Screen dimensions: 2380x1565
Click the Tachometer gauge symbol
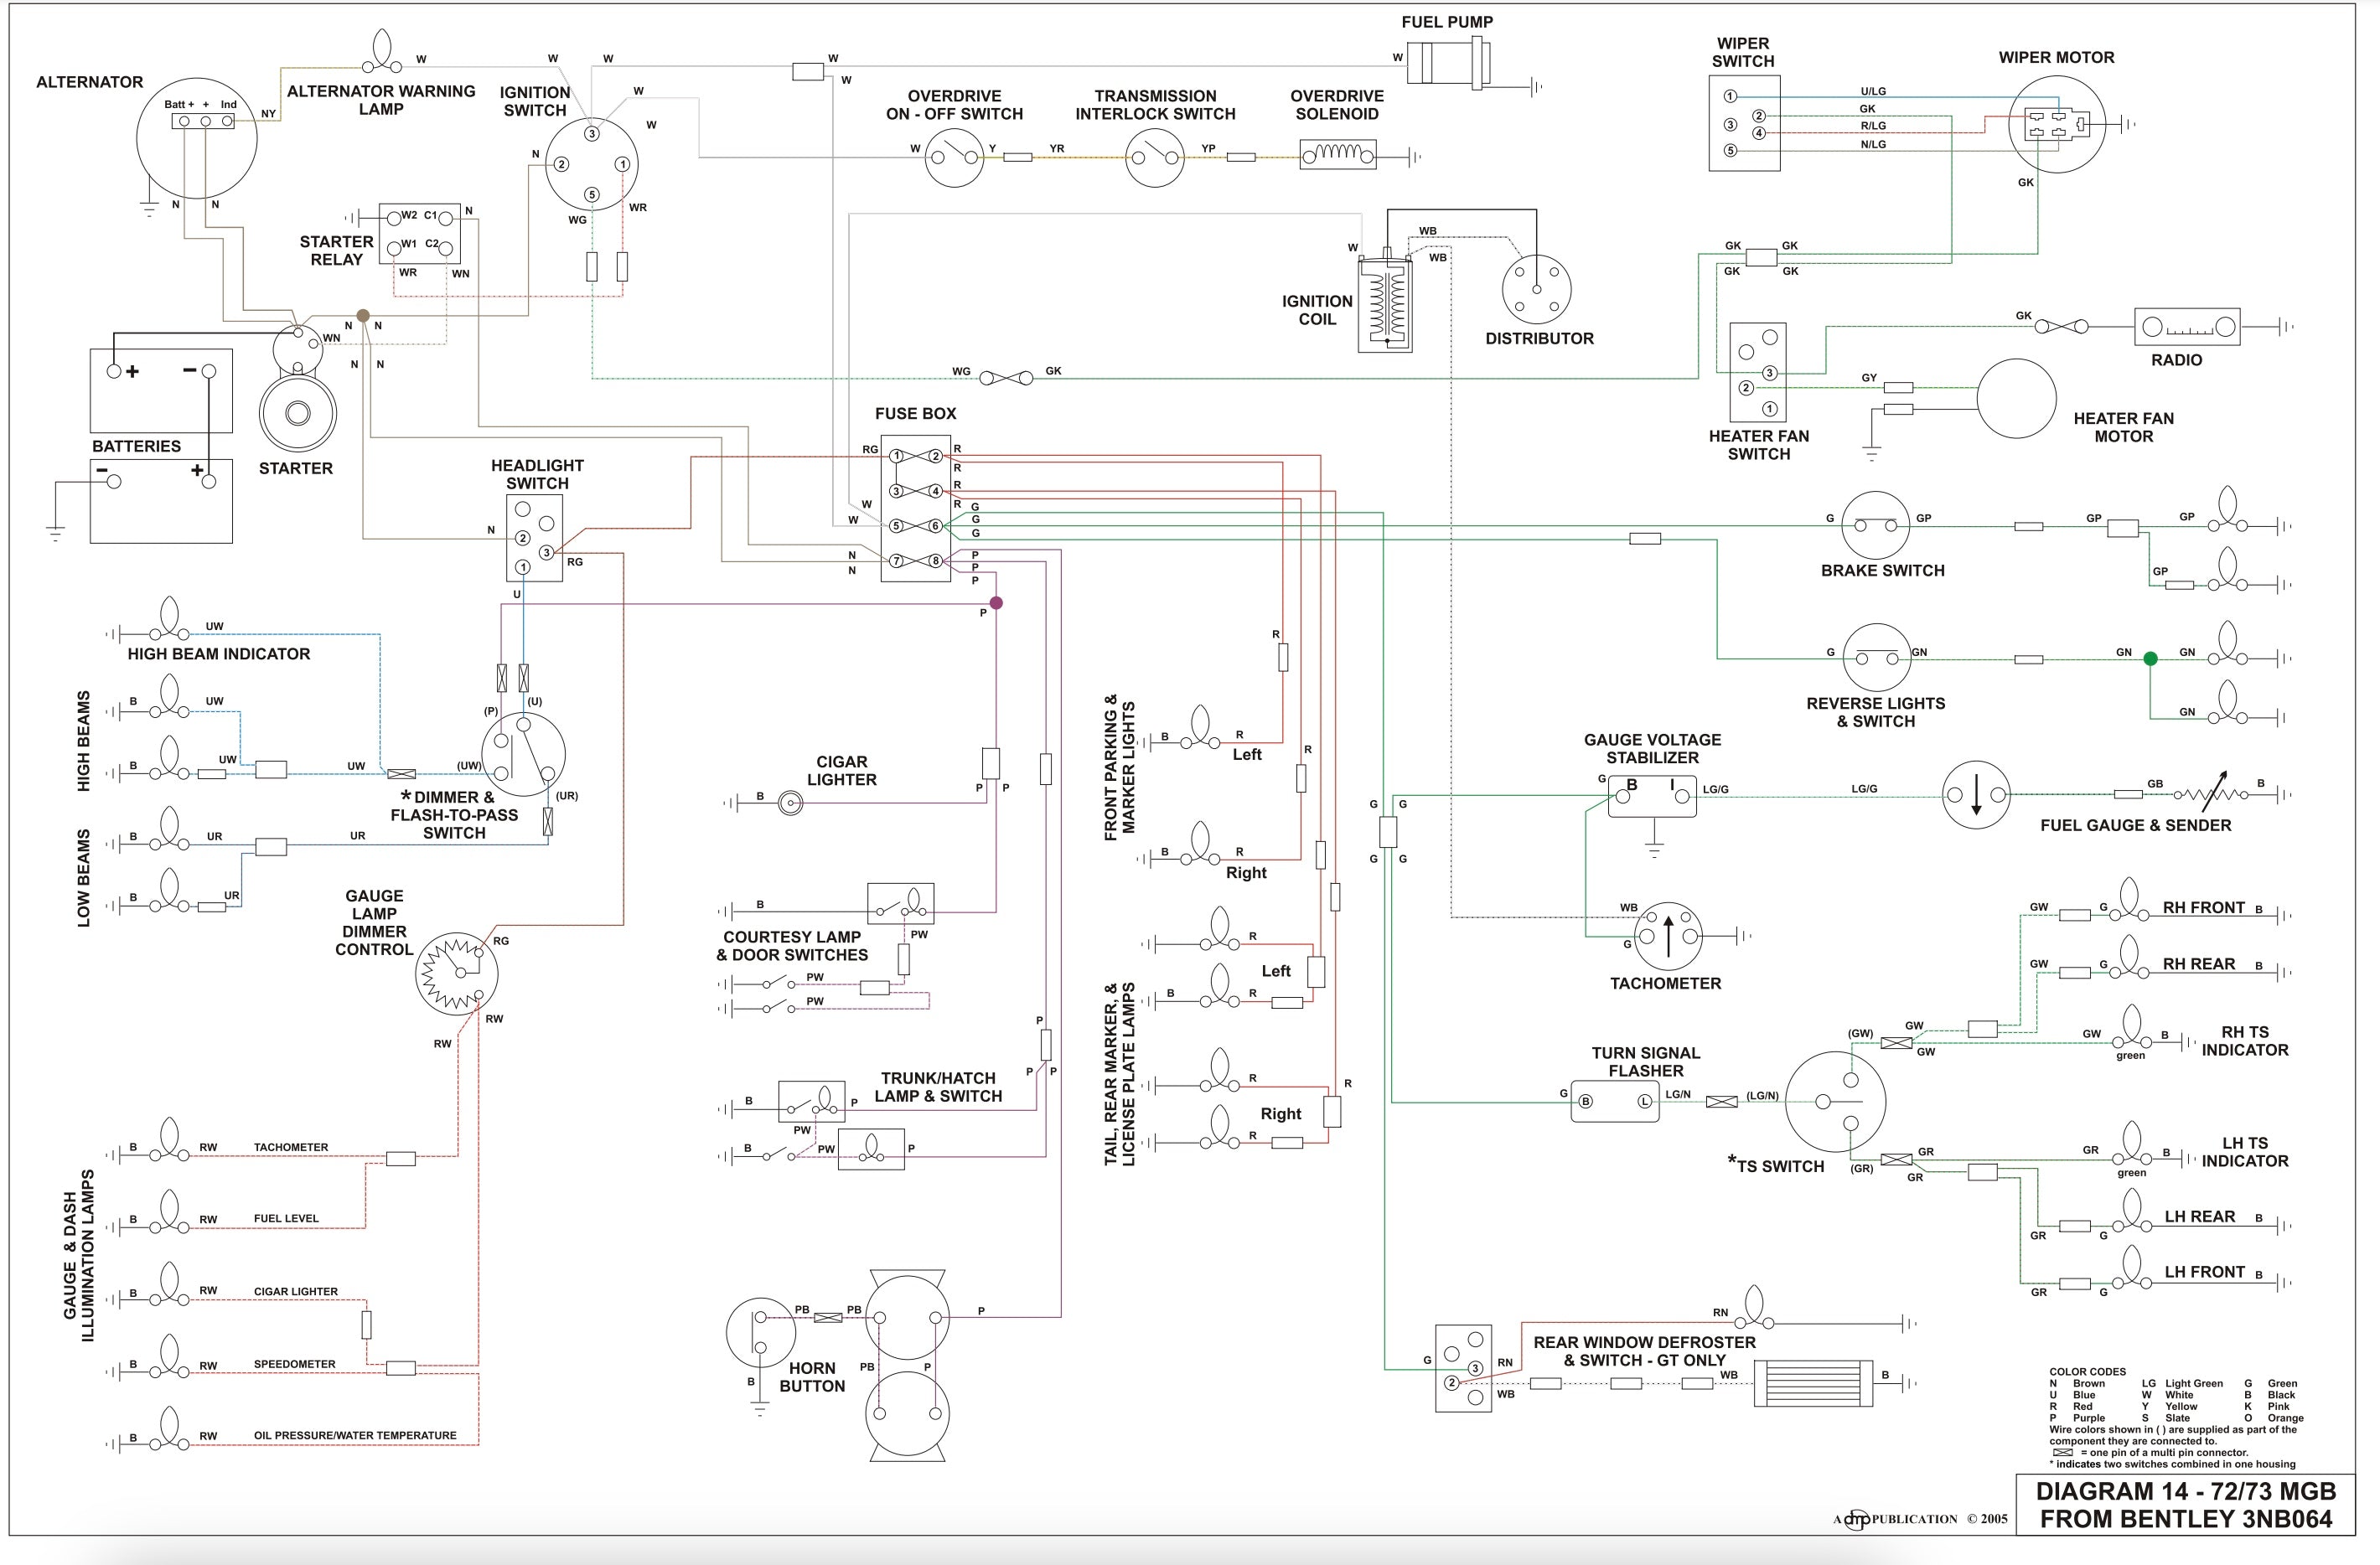1666,936
